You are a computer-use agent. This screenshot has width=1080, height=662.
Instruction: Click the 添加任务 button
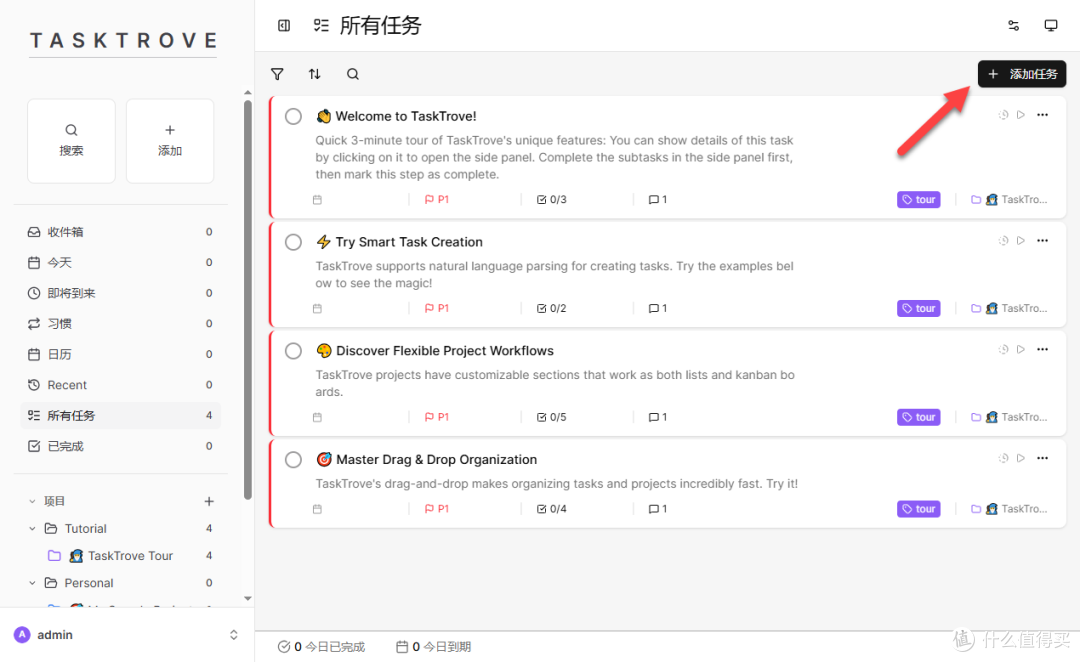(x=1022, y=74)
